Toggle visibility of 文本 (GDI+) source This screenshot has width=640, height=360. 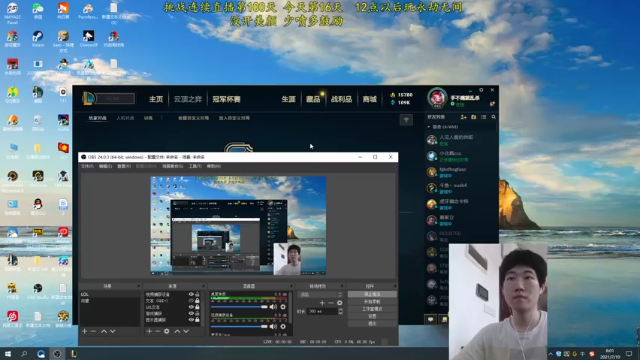[191, 300]
